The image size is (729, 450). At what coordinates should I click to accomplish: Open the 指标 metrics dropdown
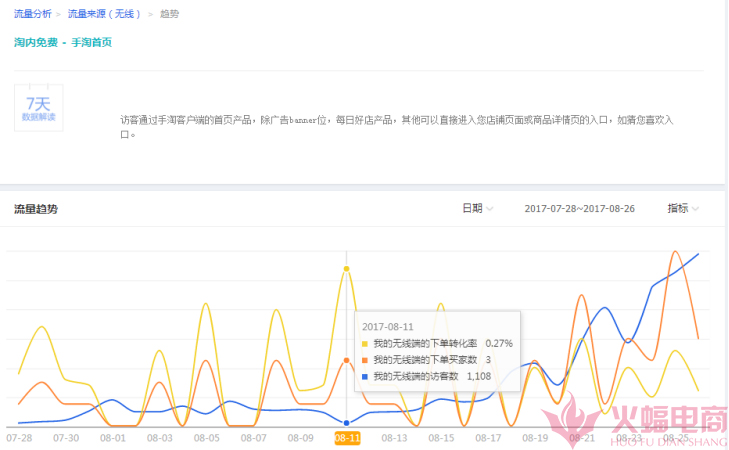coord(683,209)
